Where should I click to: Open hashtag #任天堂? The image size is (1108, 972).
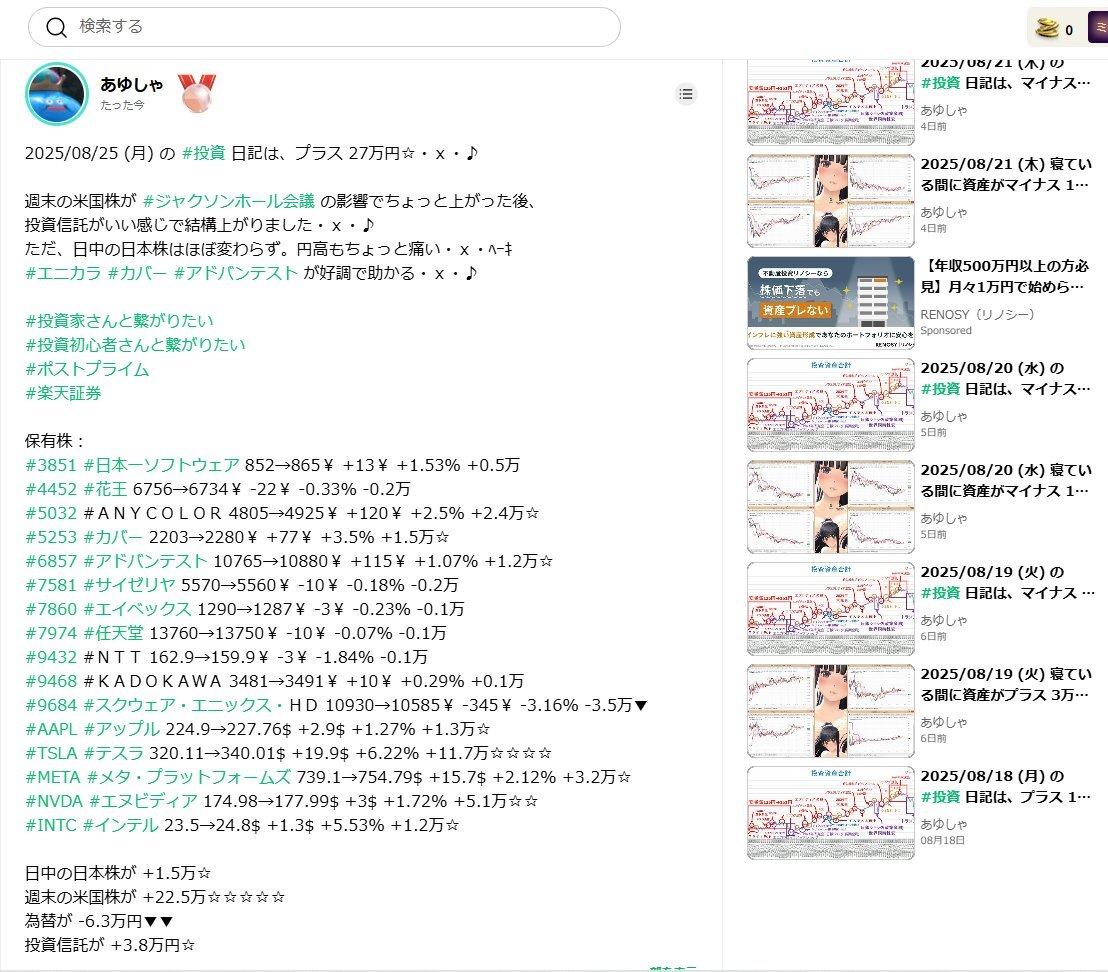coord(113,634)
